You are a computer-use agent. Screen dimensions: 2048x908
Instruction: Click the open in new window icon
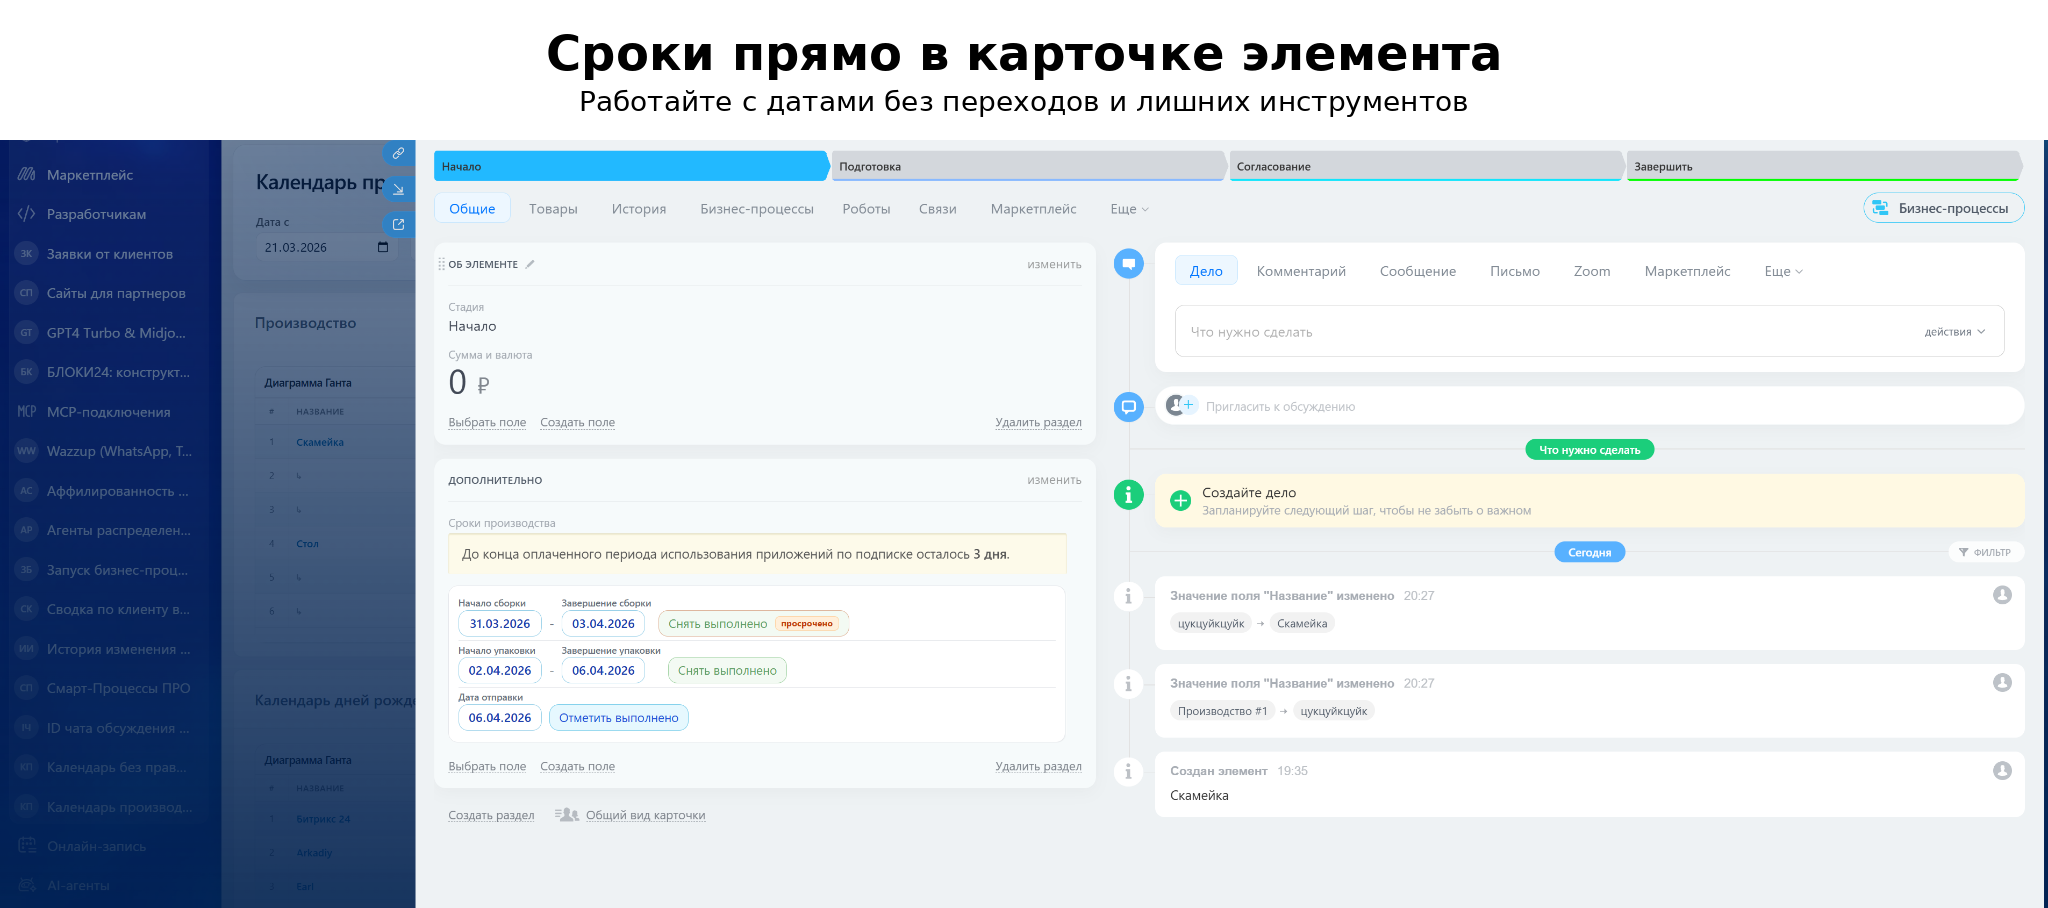tap(398, 224)
